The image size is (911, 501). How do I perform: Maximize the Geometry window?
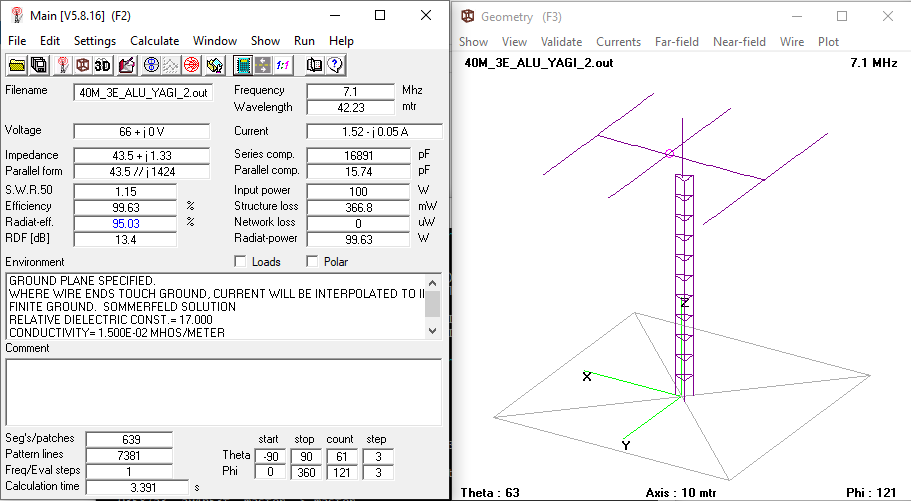[842, 16]
